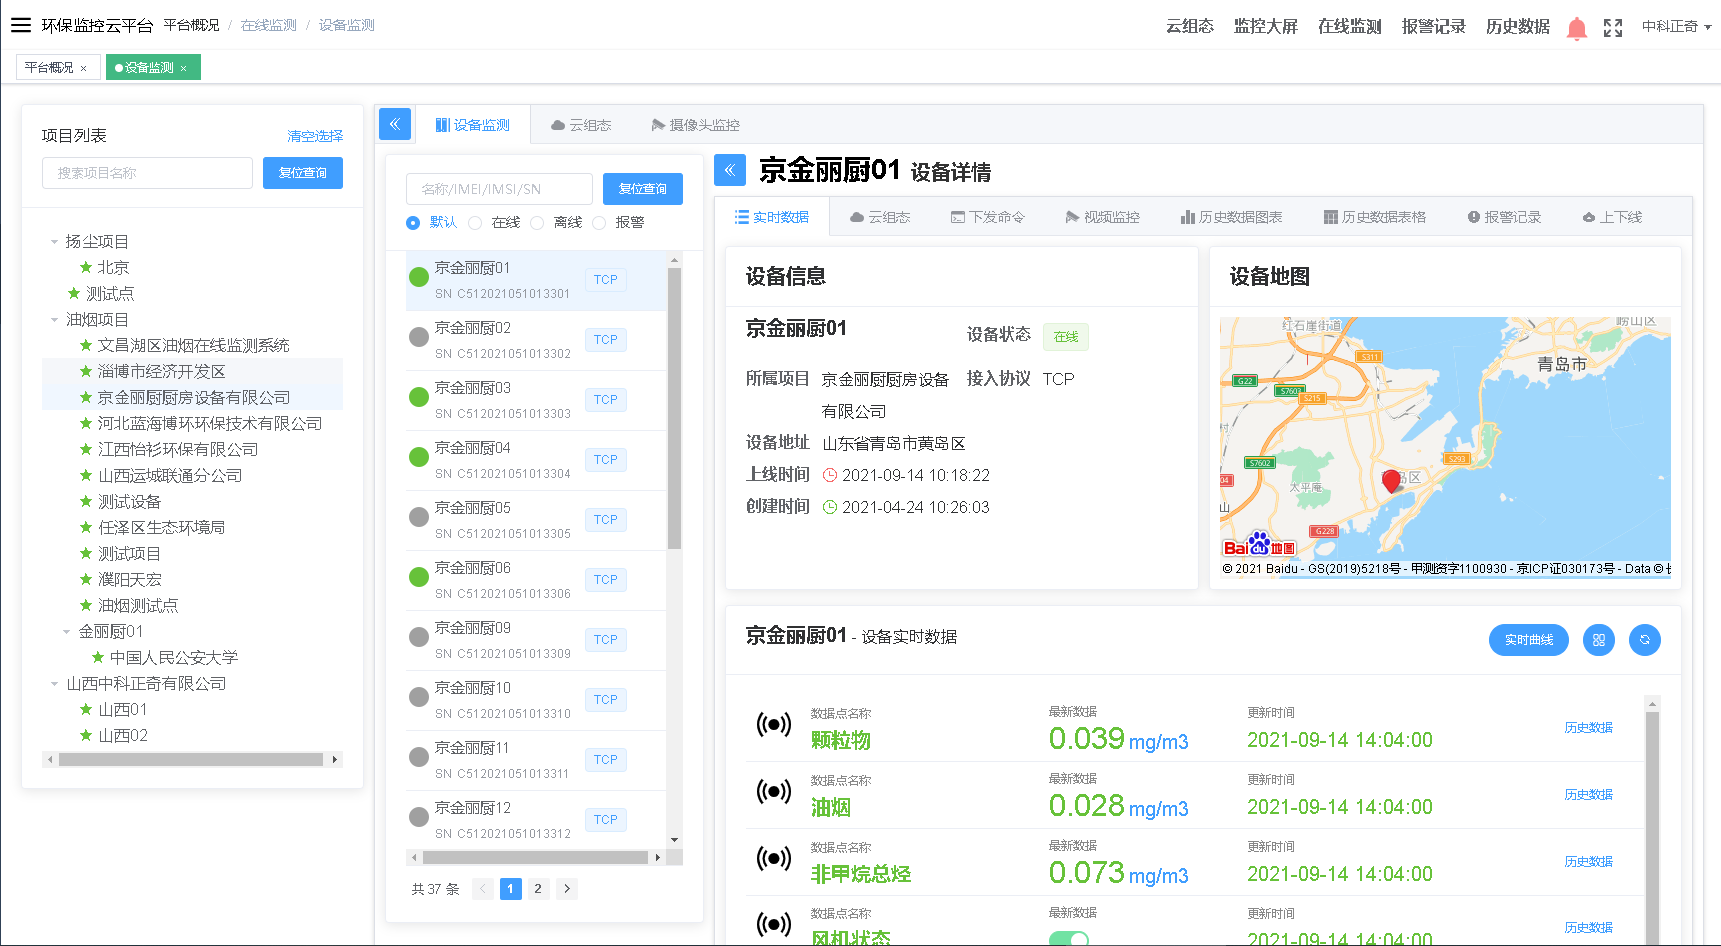
Task: Click the 搜索项目名称 search field
Action: pos(147,173)
